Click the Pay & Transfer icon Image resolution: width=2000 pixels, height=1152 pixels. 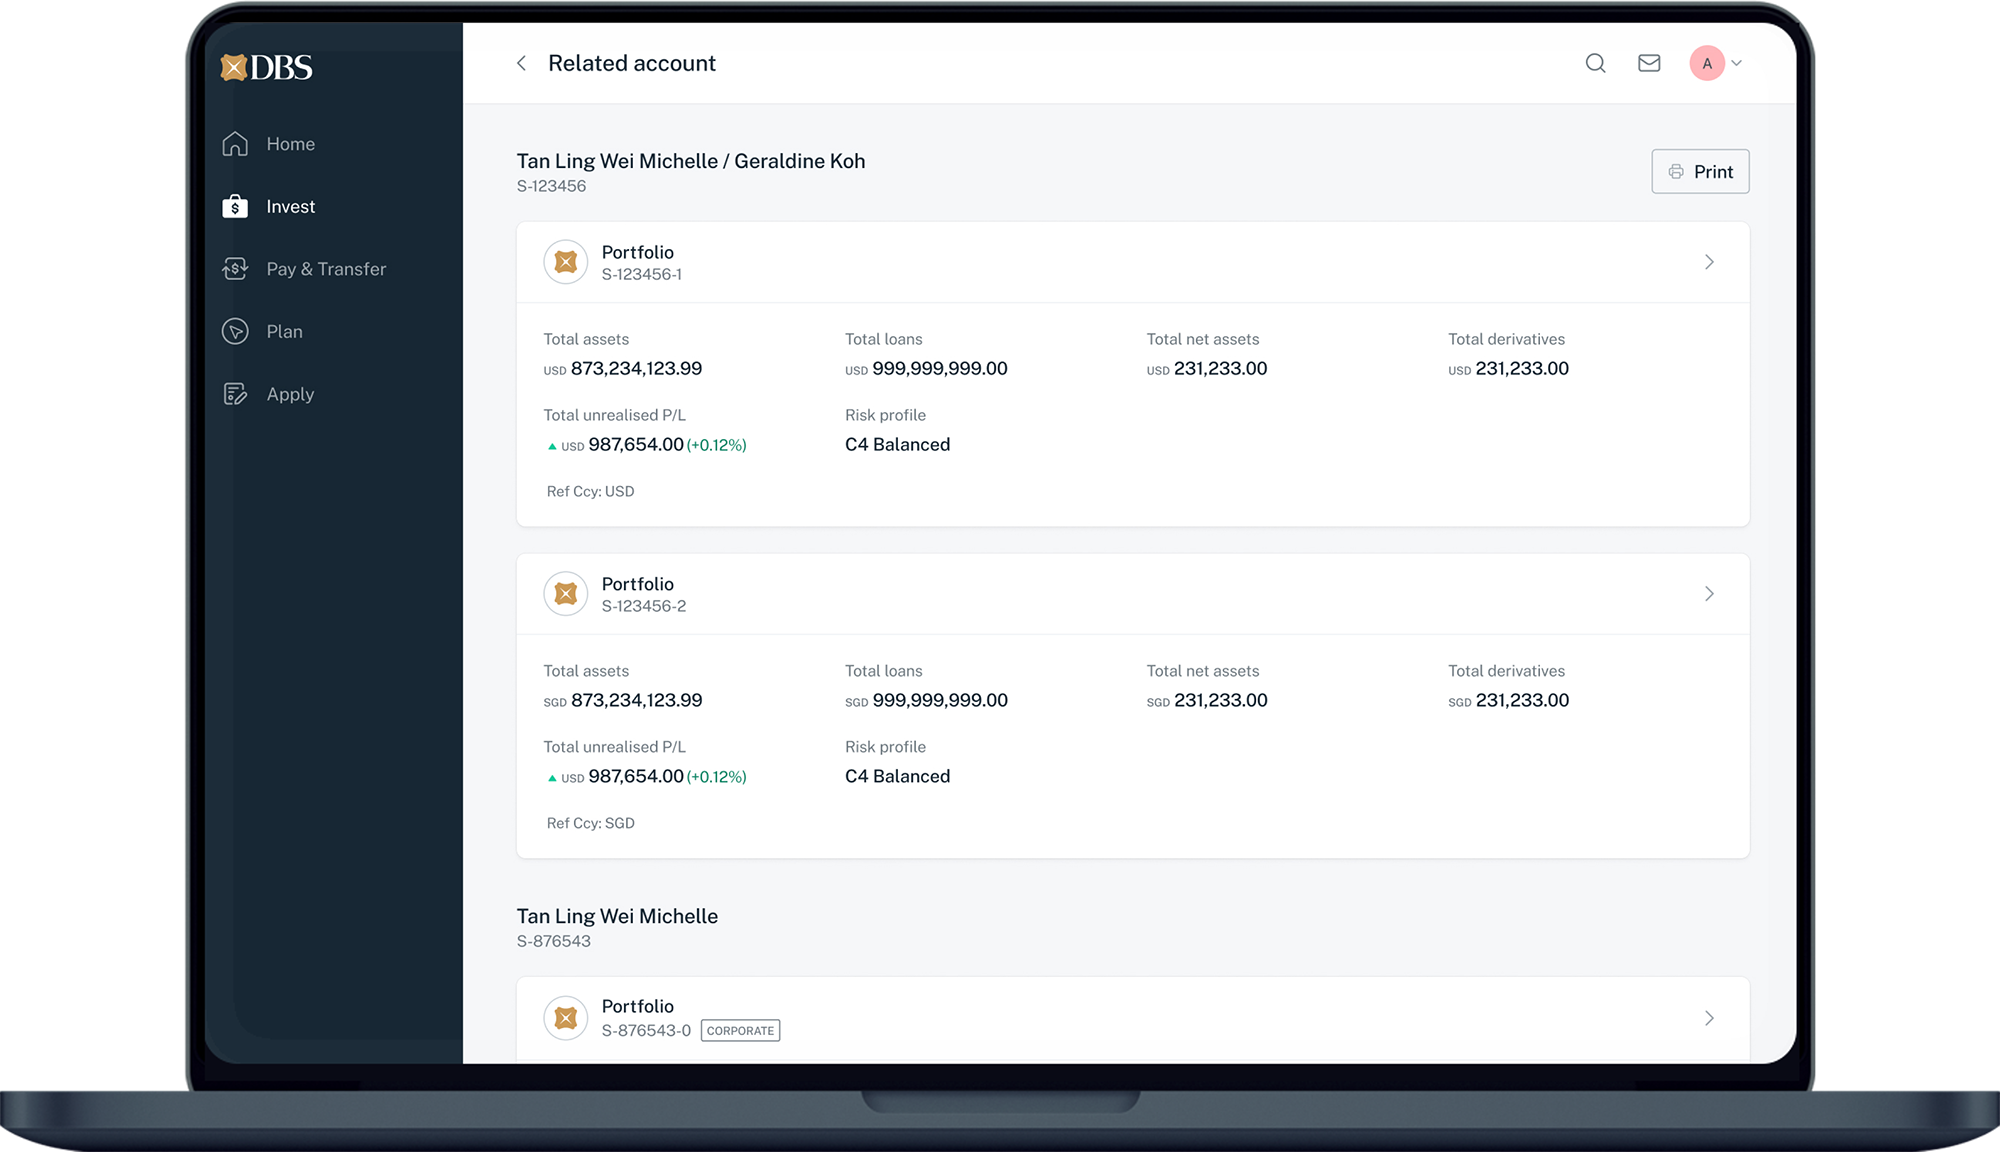235,269
